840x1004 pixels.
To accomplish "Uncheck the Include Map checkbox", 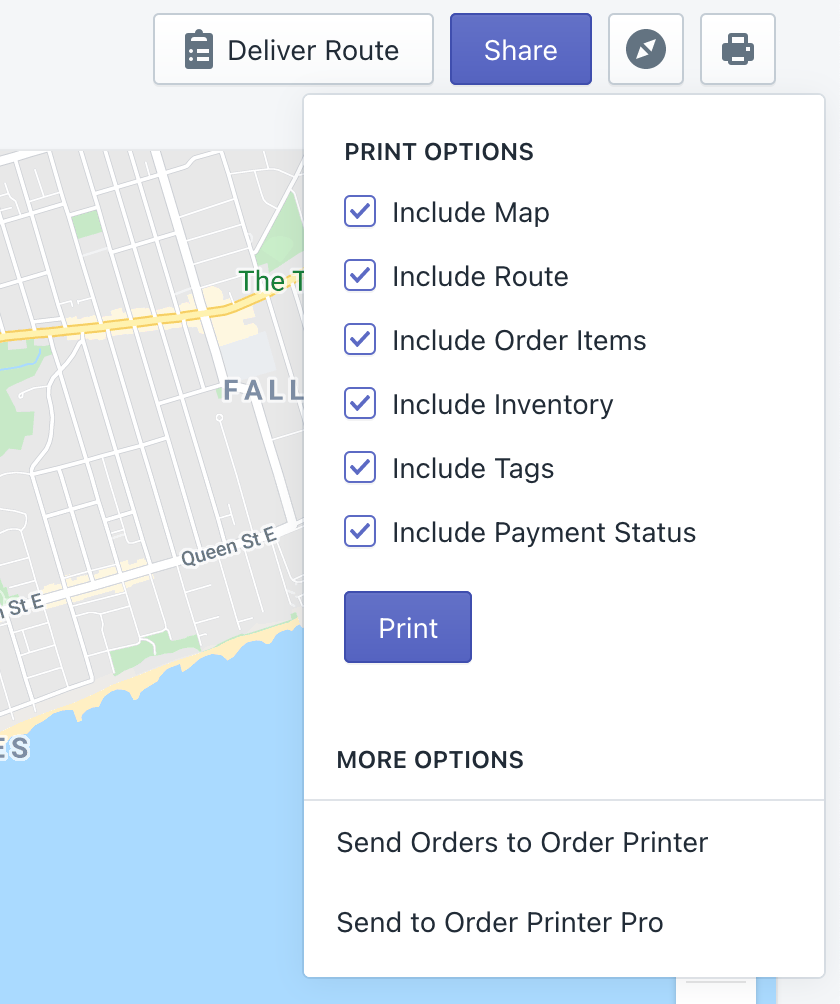I will click(x=360, y=212).
